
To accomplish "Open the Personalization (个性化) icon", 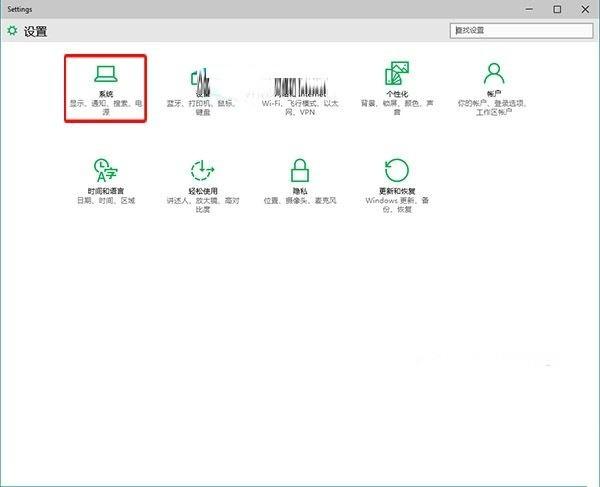I will [x=397, y=73].
